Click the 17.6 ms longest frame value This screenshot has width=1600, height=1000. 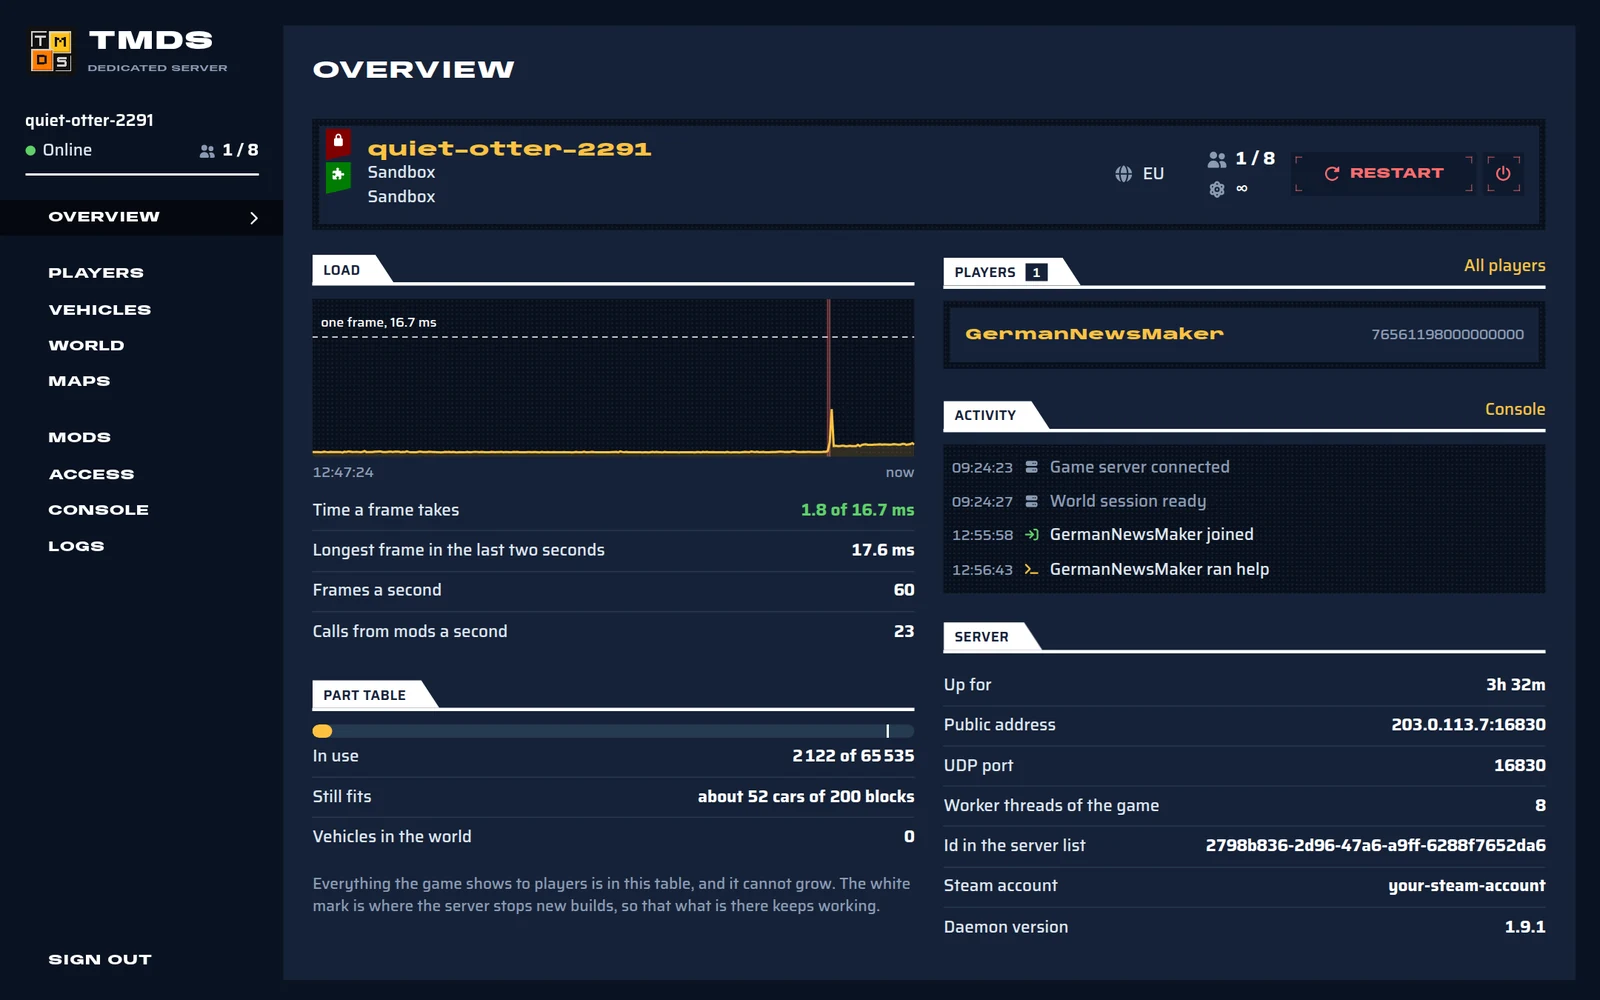[882, 550]
